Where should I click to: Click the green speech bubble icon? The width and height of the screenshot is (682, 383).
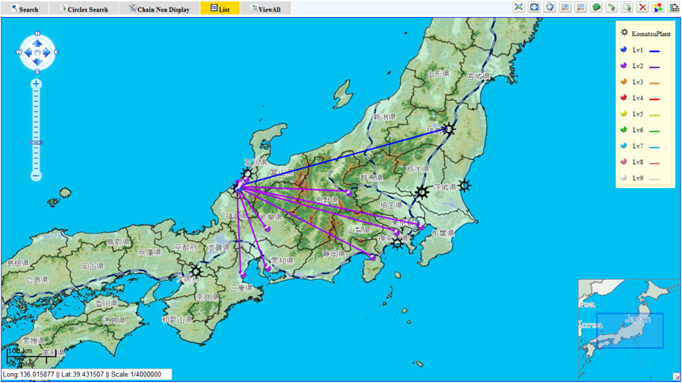tap(596, 7)
